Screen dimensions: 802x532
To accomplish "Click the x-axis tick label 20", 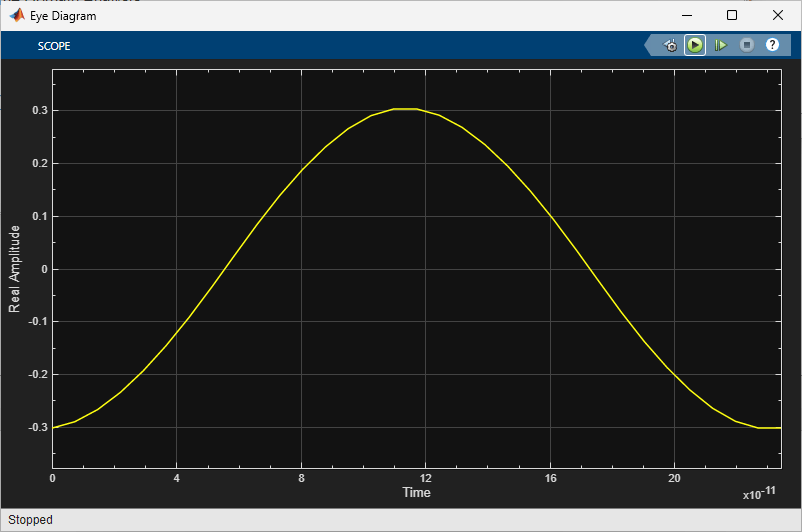I will 674,478.
